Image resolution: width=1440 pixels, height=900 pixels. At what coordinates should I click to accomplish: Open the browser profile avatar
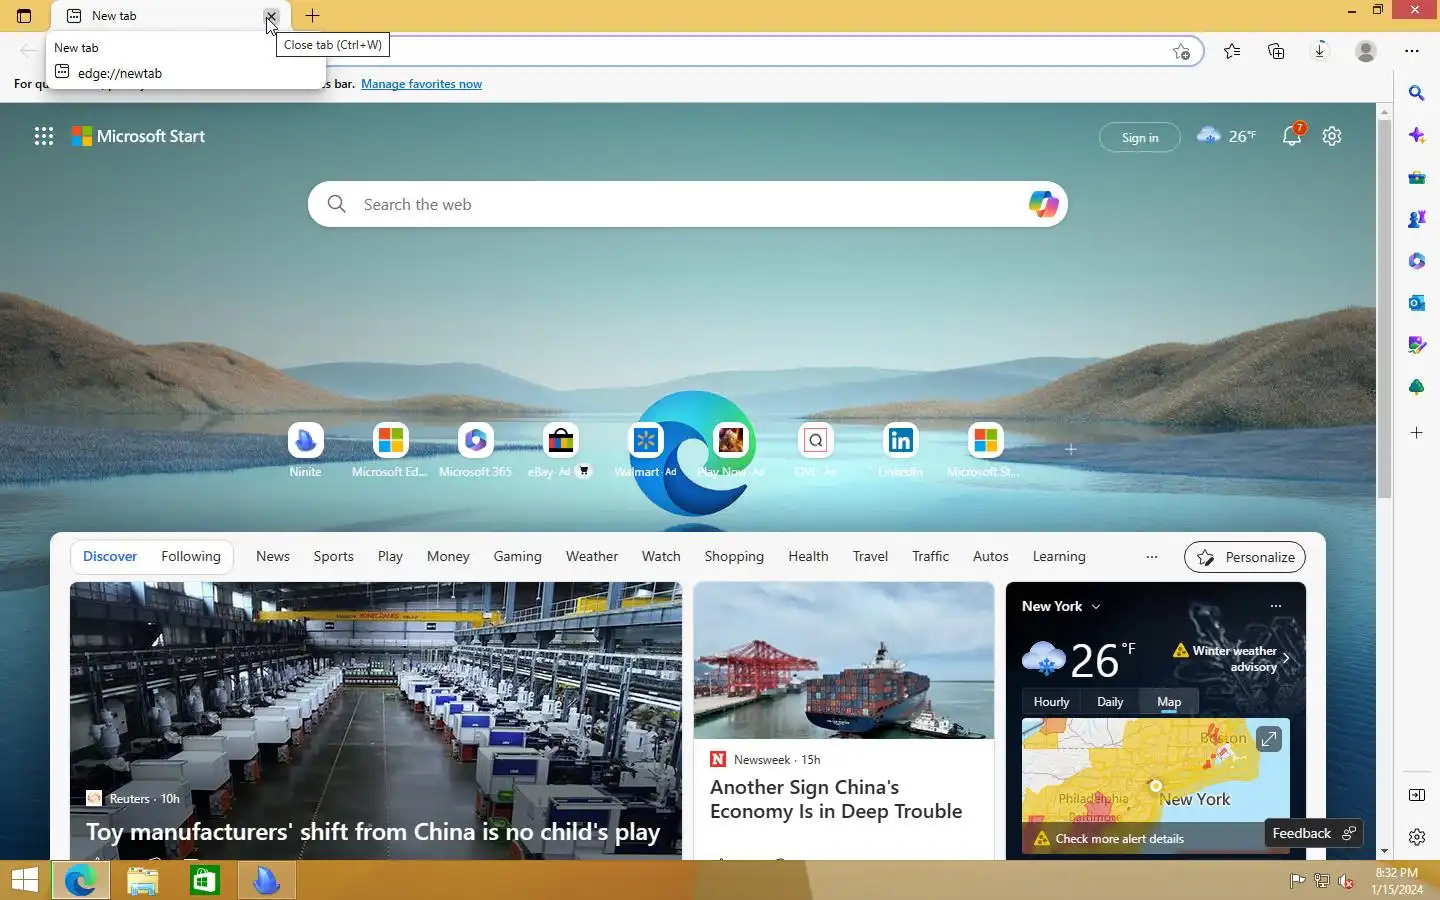tap(1366, 51)
